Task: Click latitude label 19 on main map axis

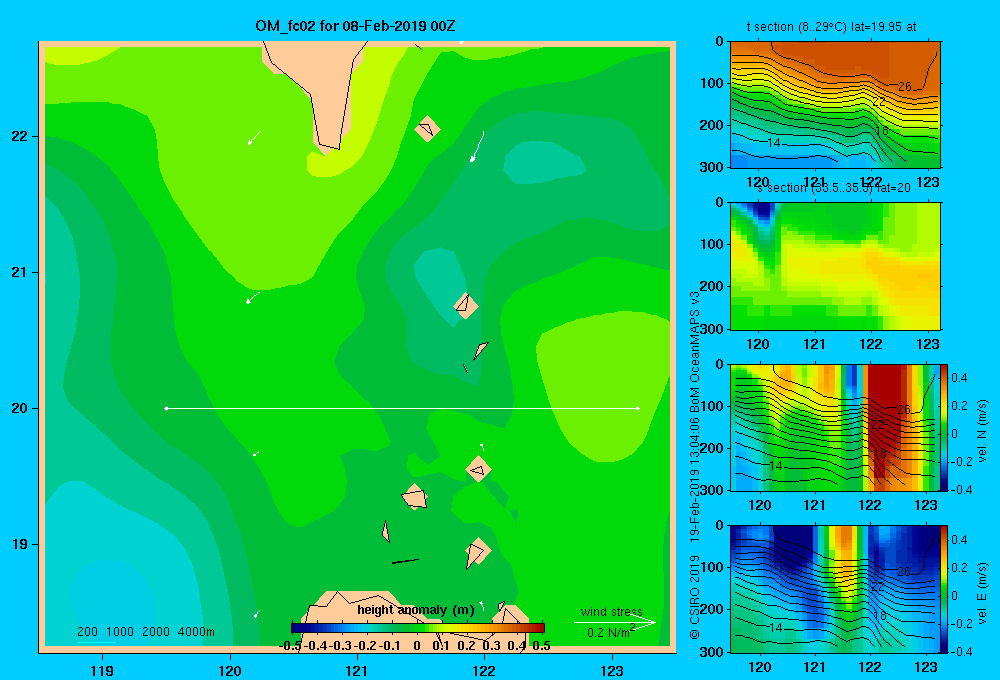Action: pyautogui.click(x=20, y=544)
